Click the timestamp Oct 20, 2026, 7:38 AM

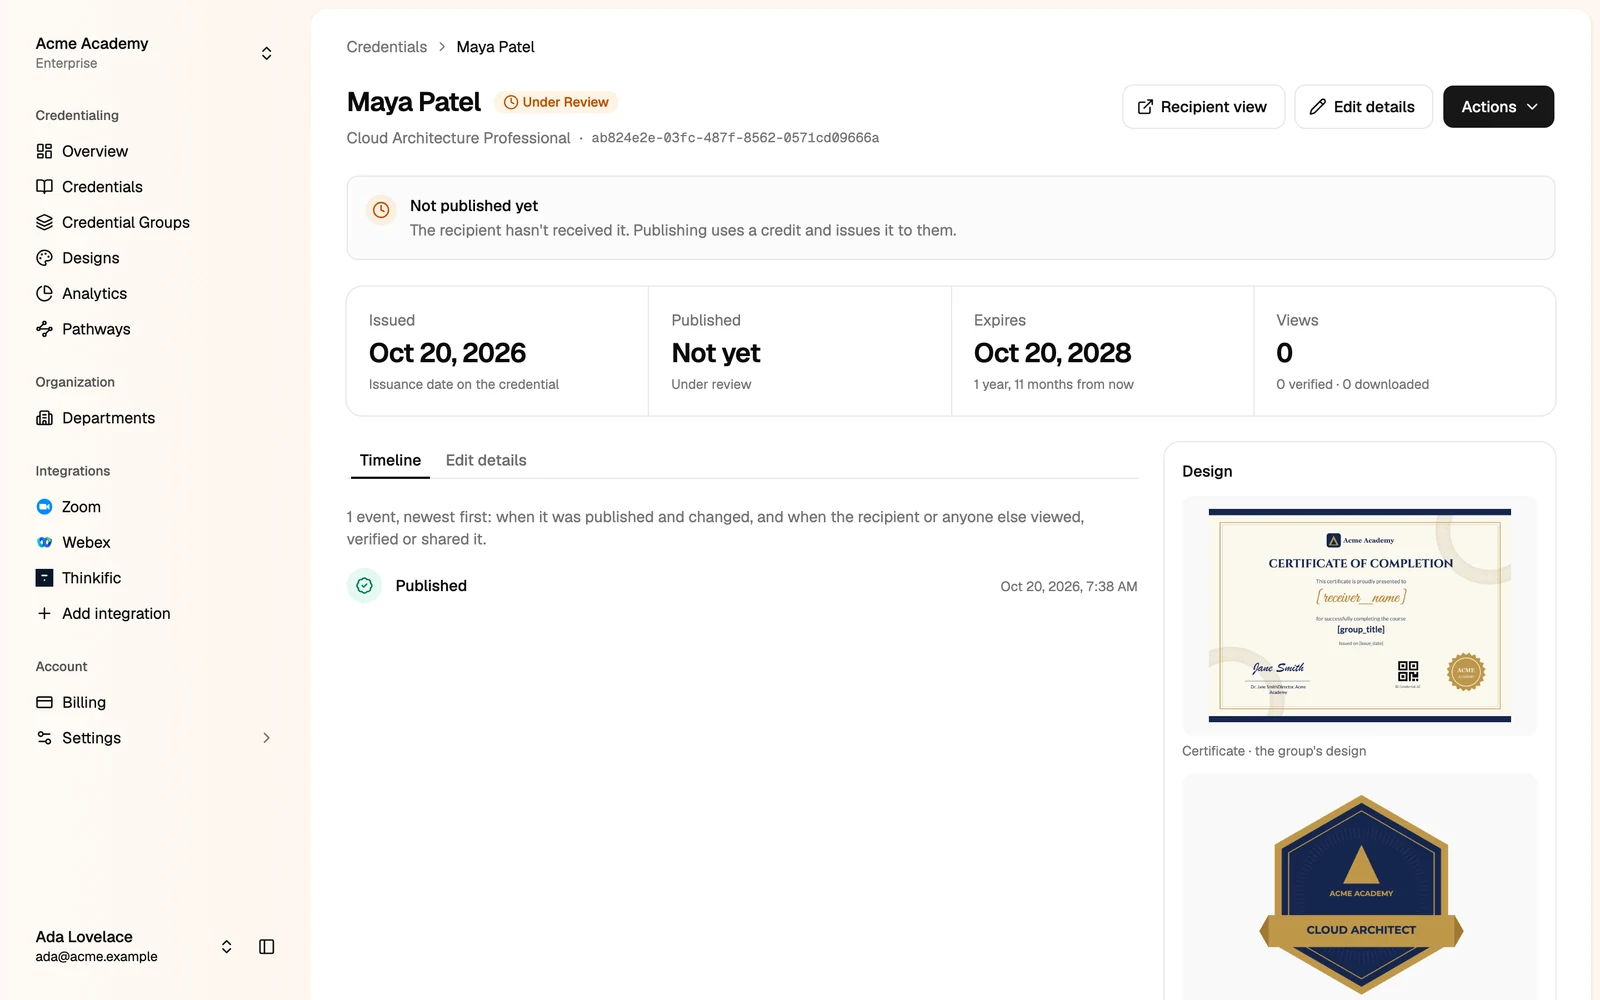pos(1068,587)
